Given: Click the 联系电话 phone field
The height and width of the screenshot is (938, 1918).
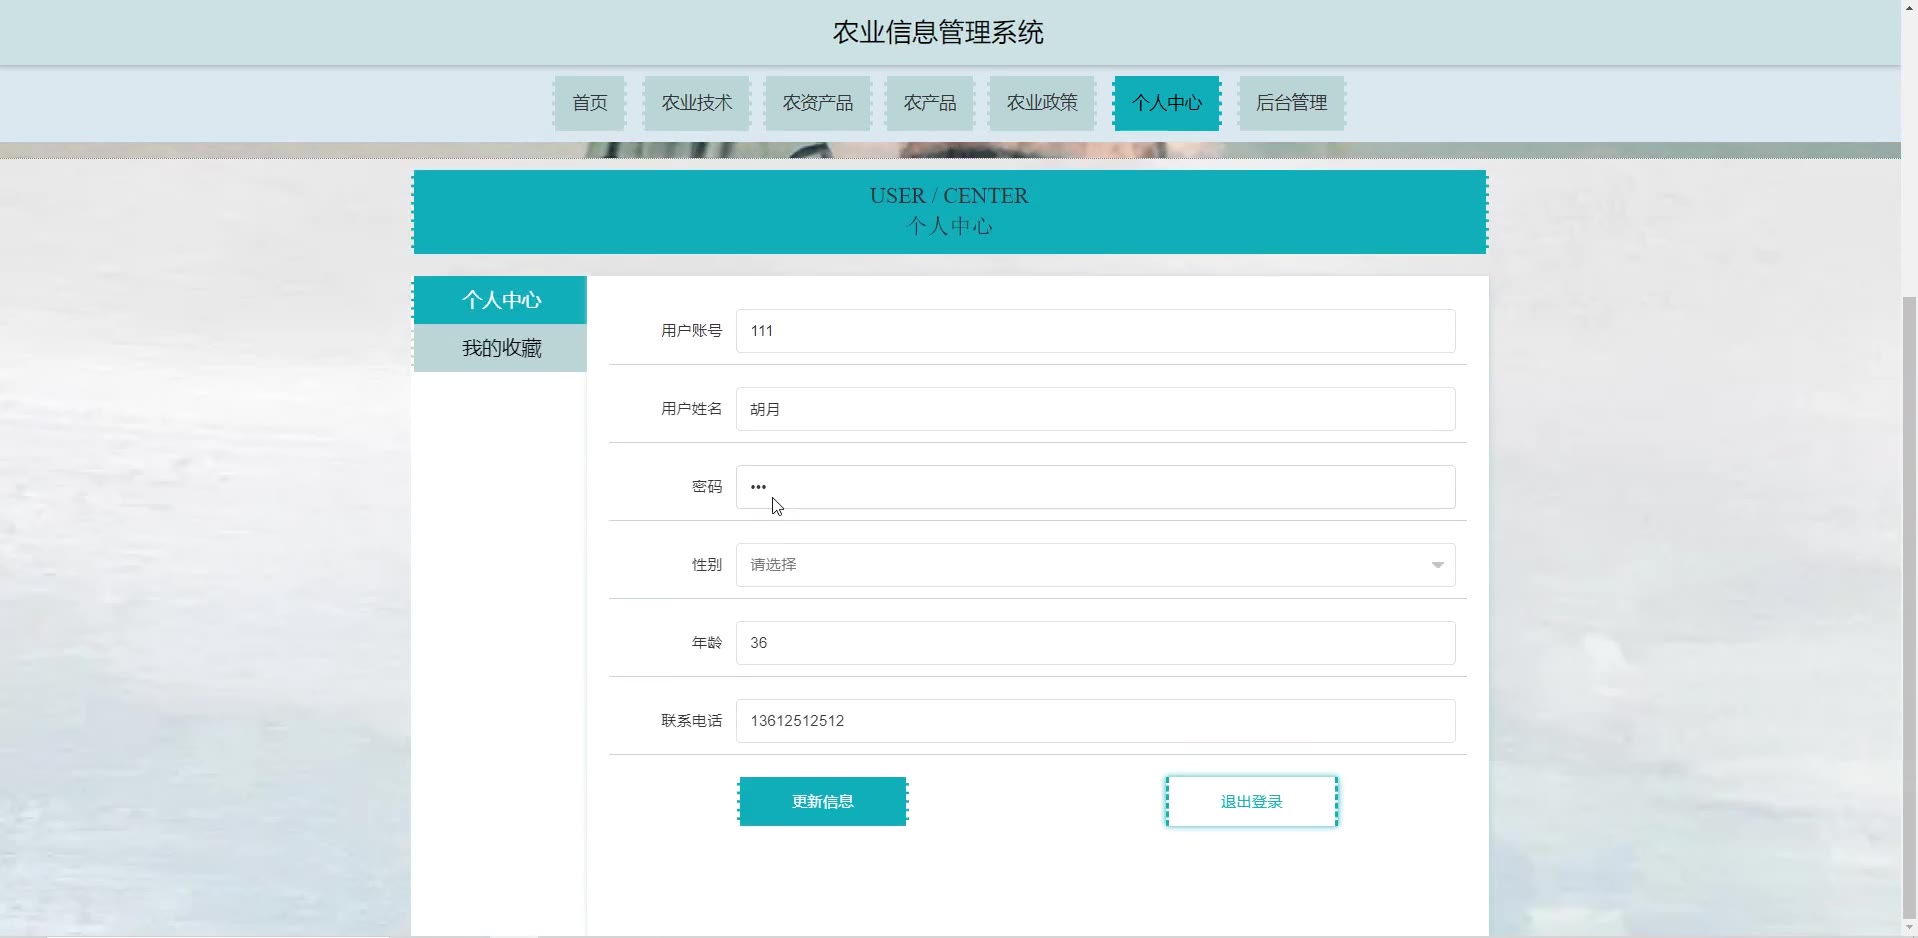Looking at the screenshot, I should (1095, 721).
